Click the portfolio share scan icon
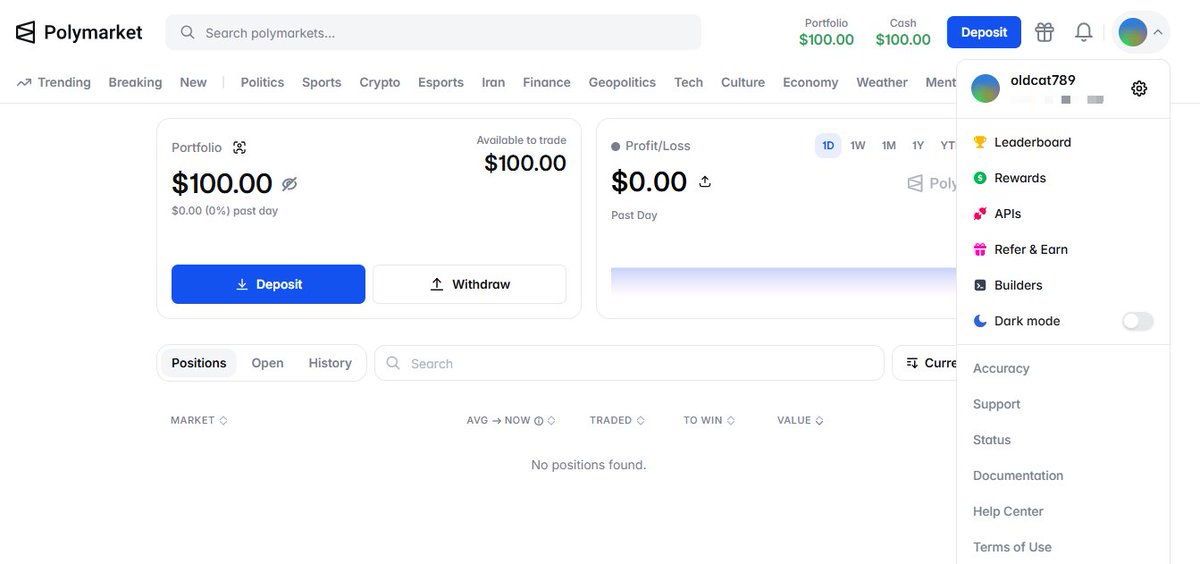This screenshot has height=564, width=1200. click(239, 147)
